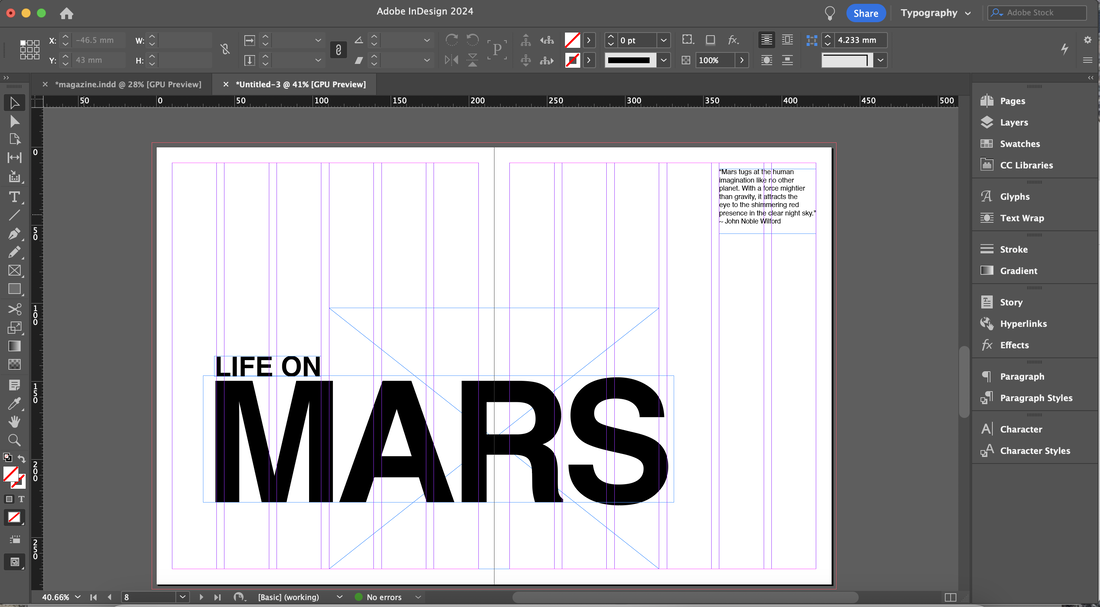1100x607 pixels.
Task: Pick the Content Collector tool
Action: tap(14, 177)
